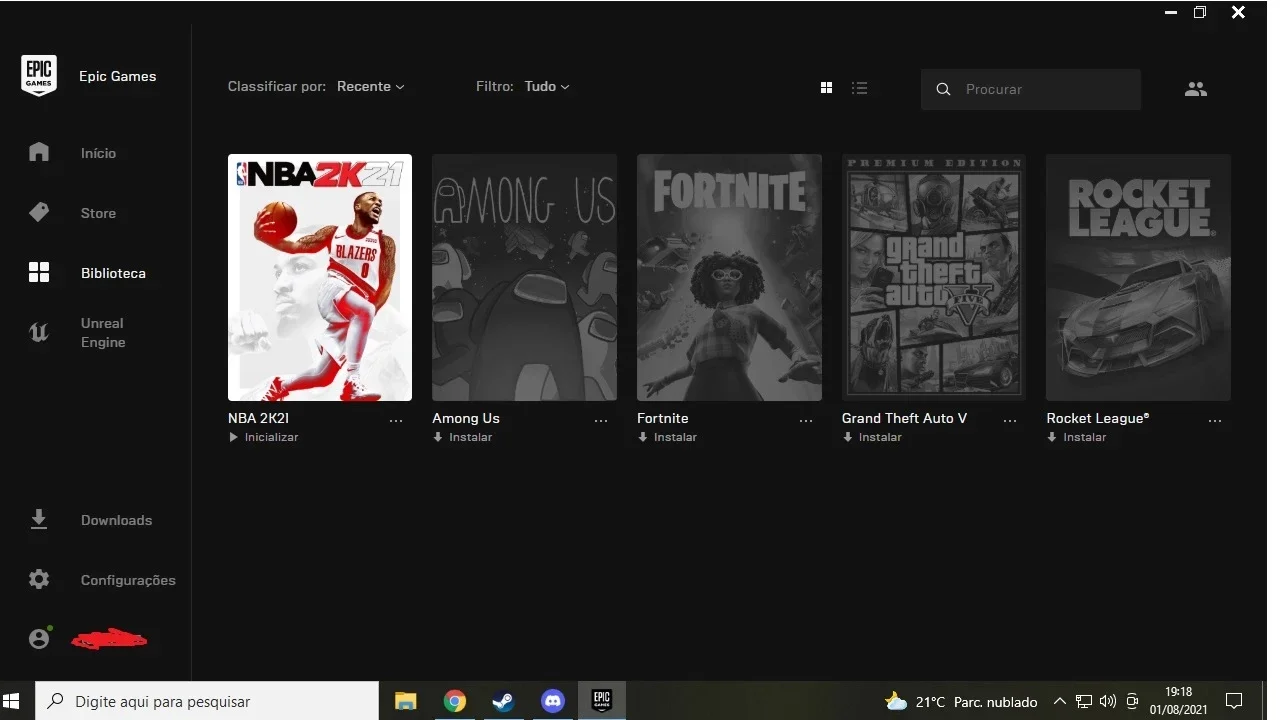This screenshot has width=1280, height=720.
Task: Open Downloads in the sidebar
Action: [116, 520]
